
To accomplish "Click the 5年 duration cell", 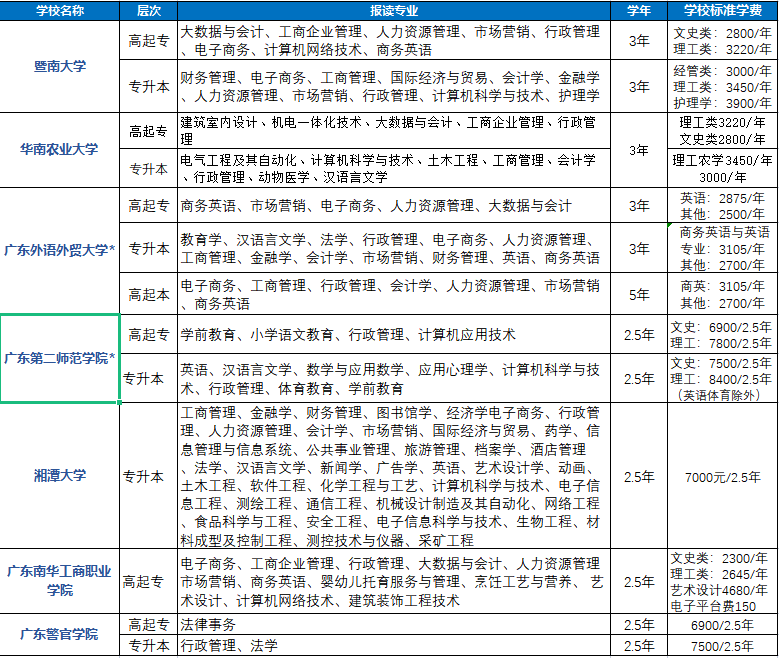I will [x=639, y=295].
